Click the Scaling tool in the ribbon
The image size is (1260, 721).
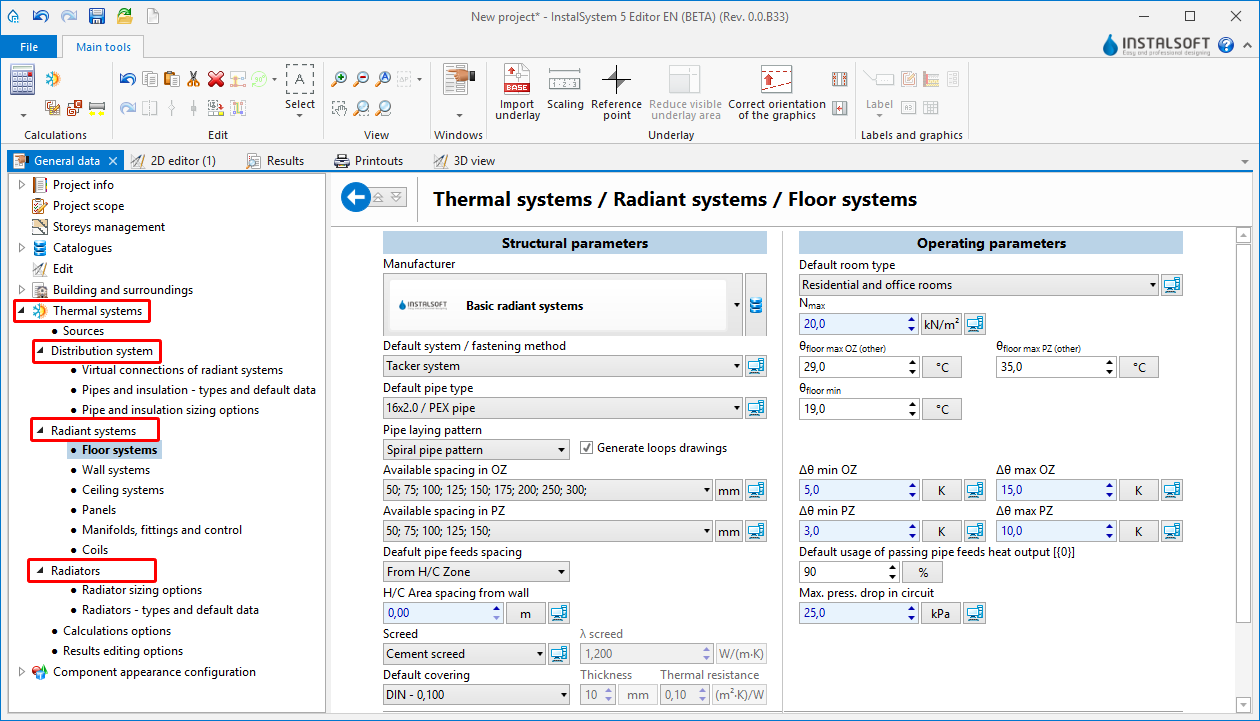[x=565, y=90]
